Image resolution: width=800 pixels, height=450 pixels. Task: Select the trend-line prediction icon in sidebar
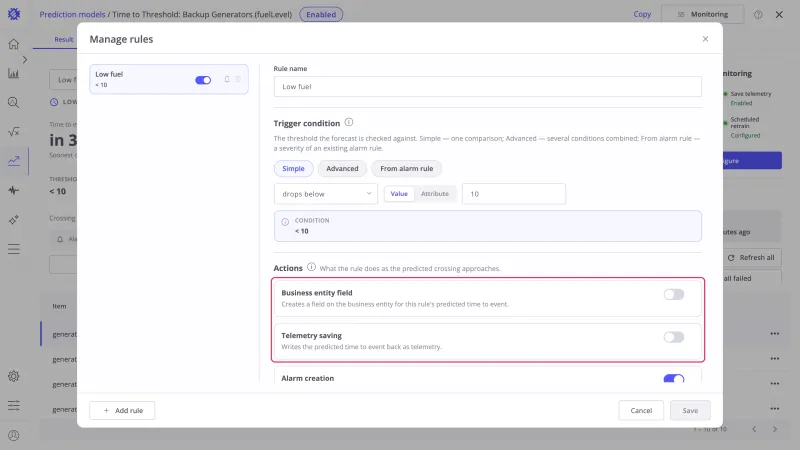click(14, 161)
